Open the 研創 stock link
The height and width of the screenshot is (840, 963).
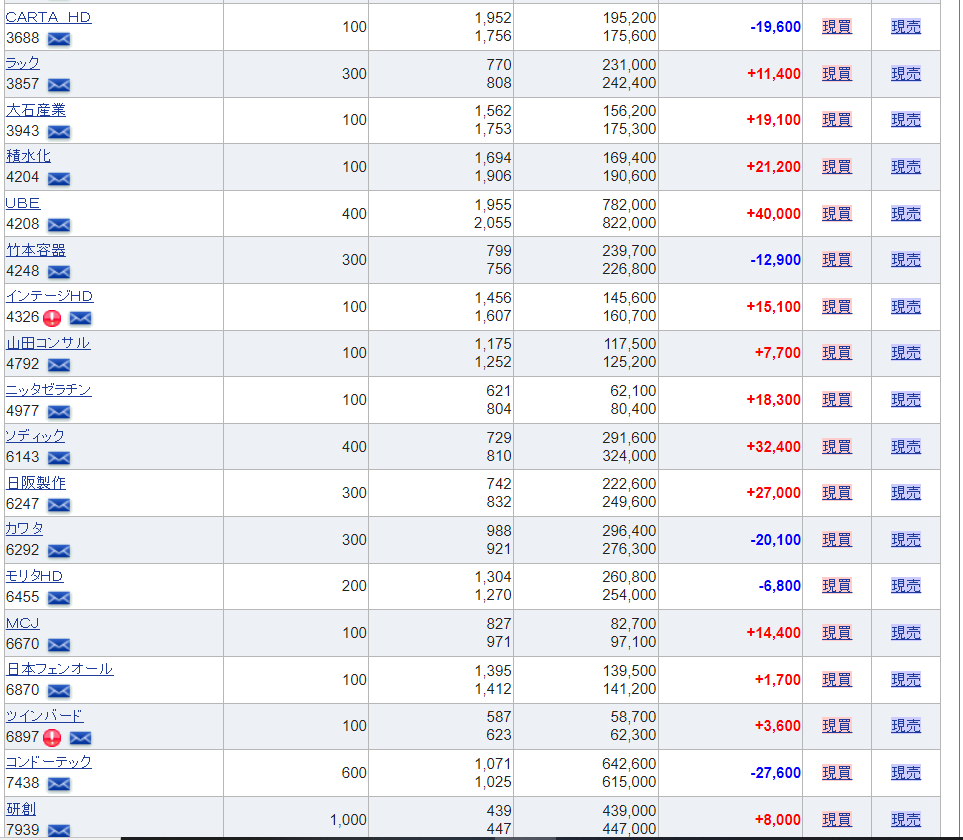pos(21,809)
